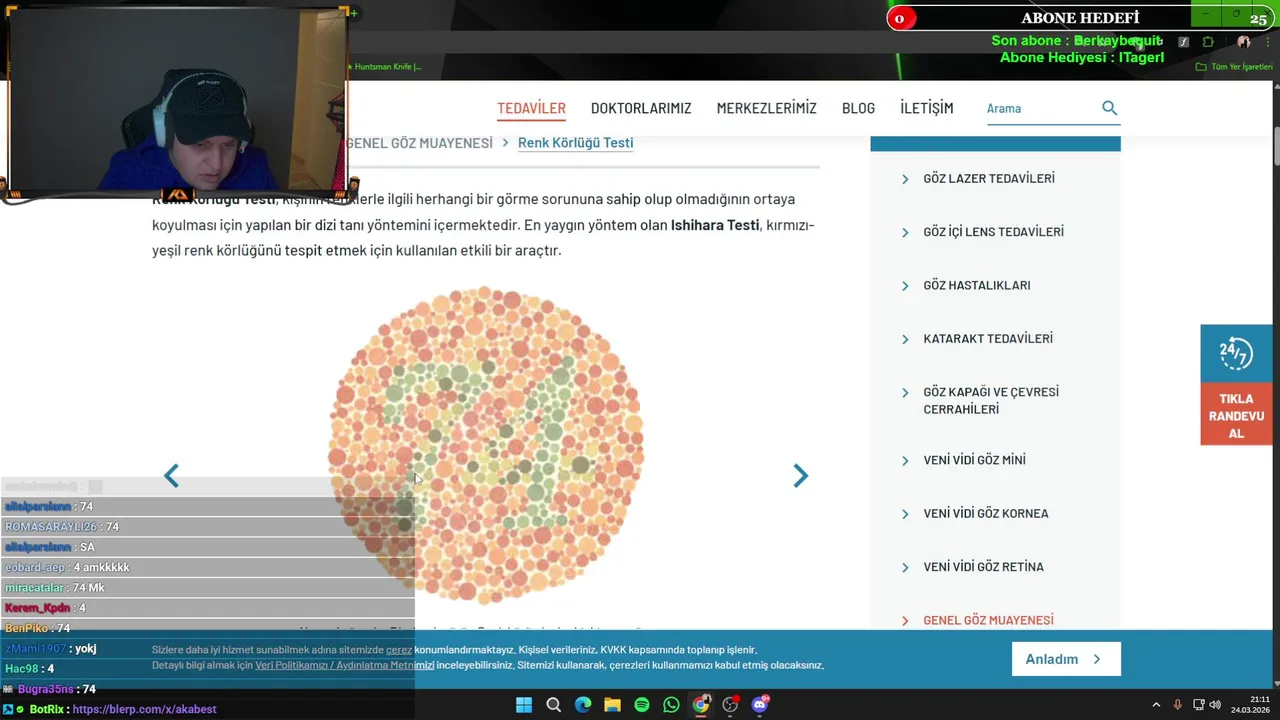
Task: Accept cookies with Anladım button
Action: pos(1066,659)
